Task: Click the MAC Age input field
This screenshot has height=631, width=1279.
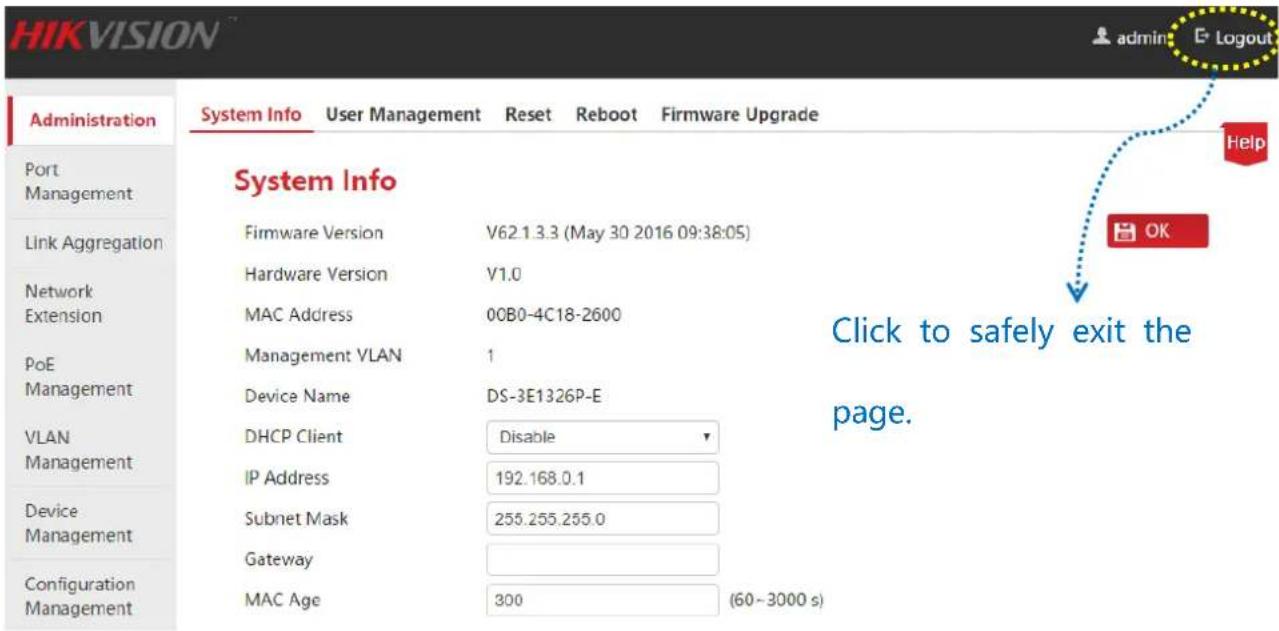Action: (602, 601)
